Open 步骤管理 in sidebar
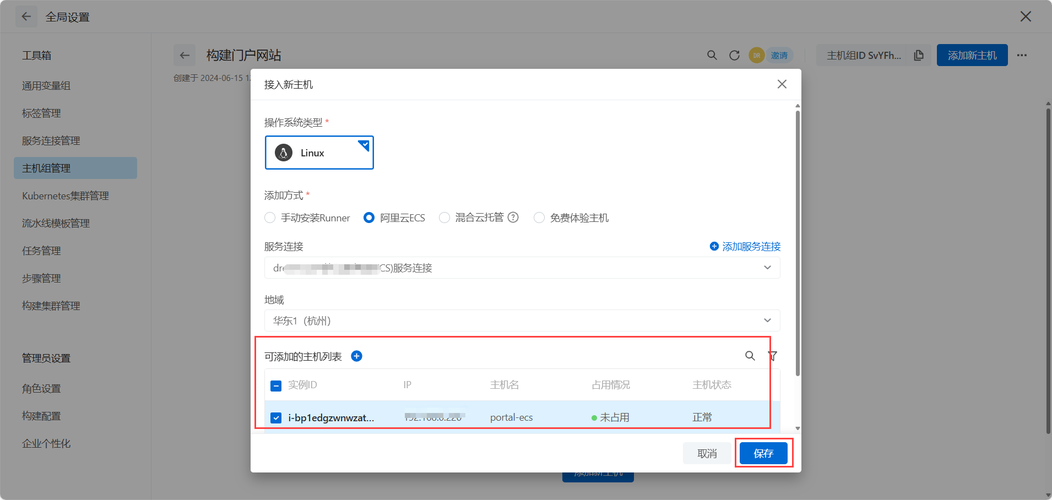The image size is (1052, 500). click(x=42, y=278)
